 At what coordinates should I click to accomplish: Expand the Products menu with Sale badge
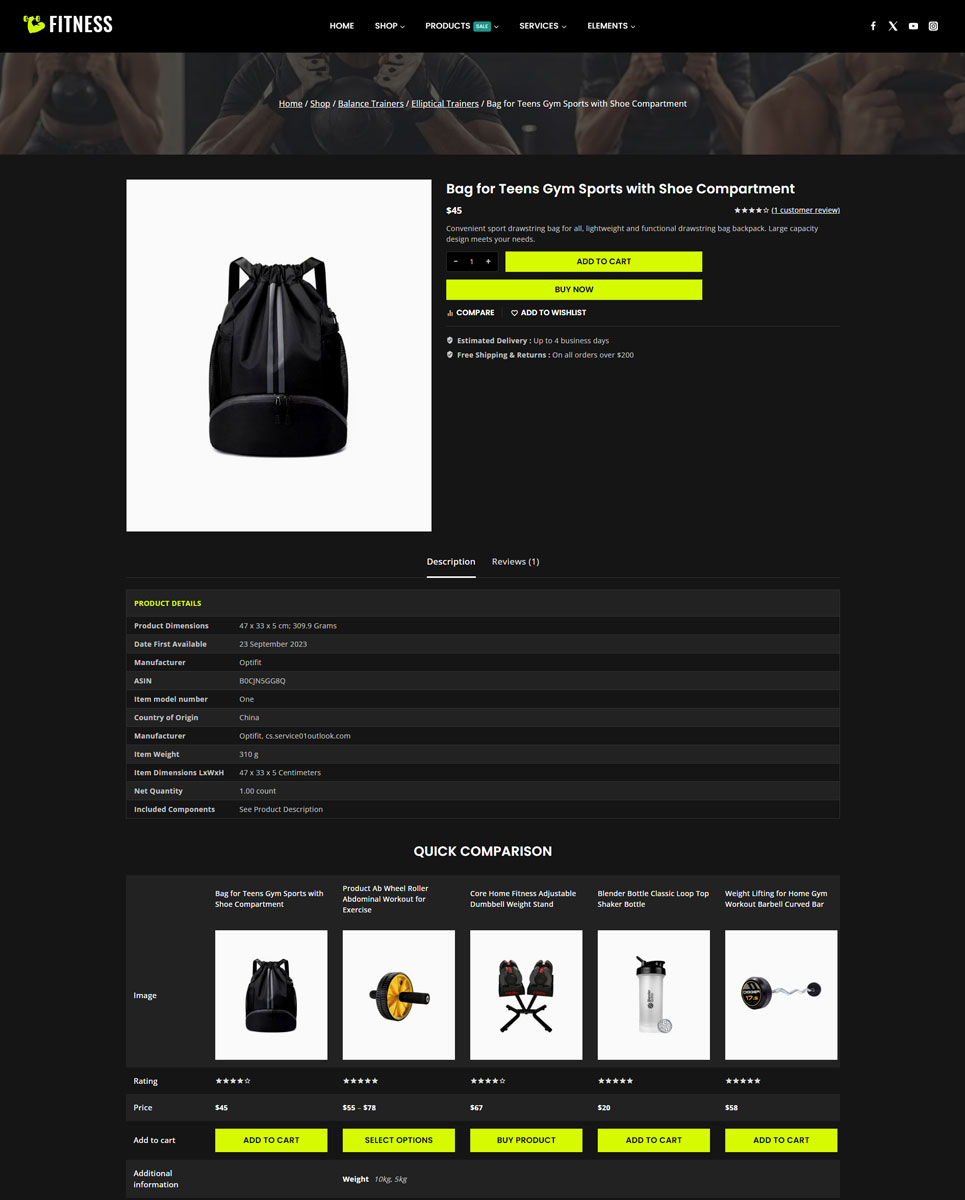click(x=462, y=26)
